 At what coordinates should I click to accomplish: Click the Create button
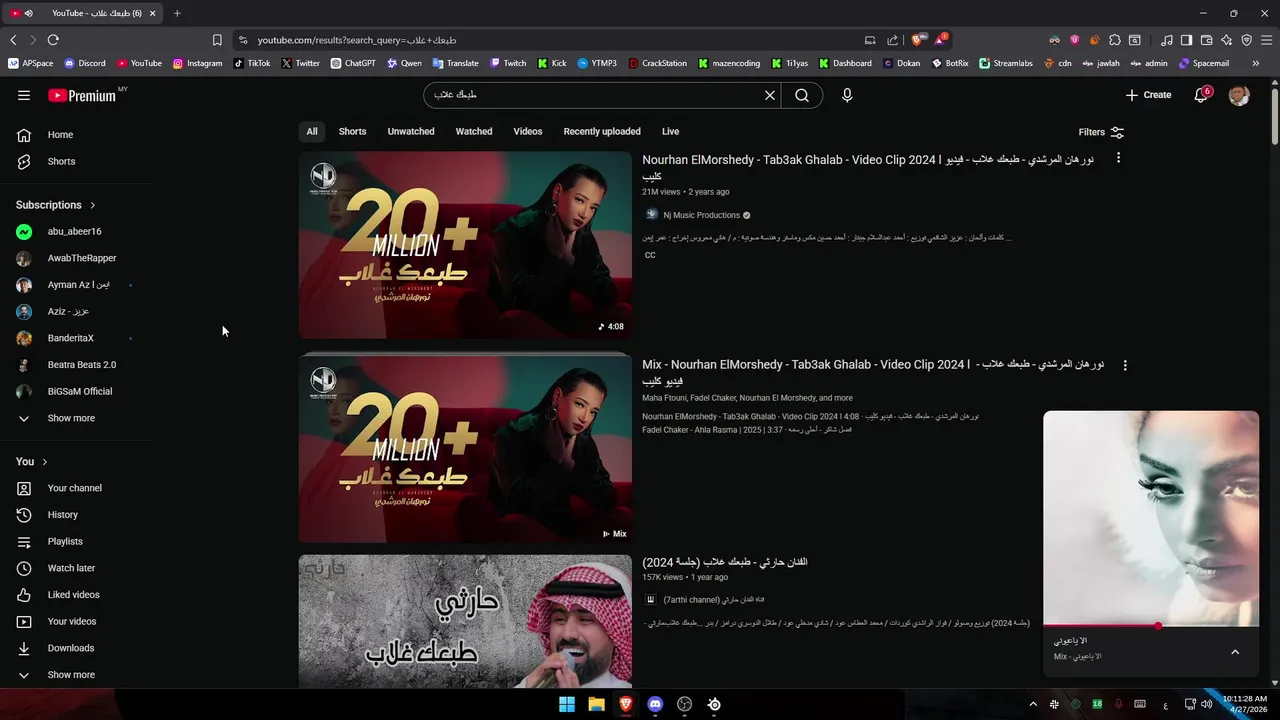1148,95
